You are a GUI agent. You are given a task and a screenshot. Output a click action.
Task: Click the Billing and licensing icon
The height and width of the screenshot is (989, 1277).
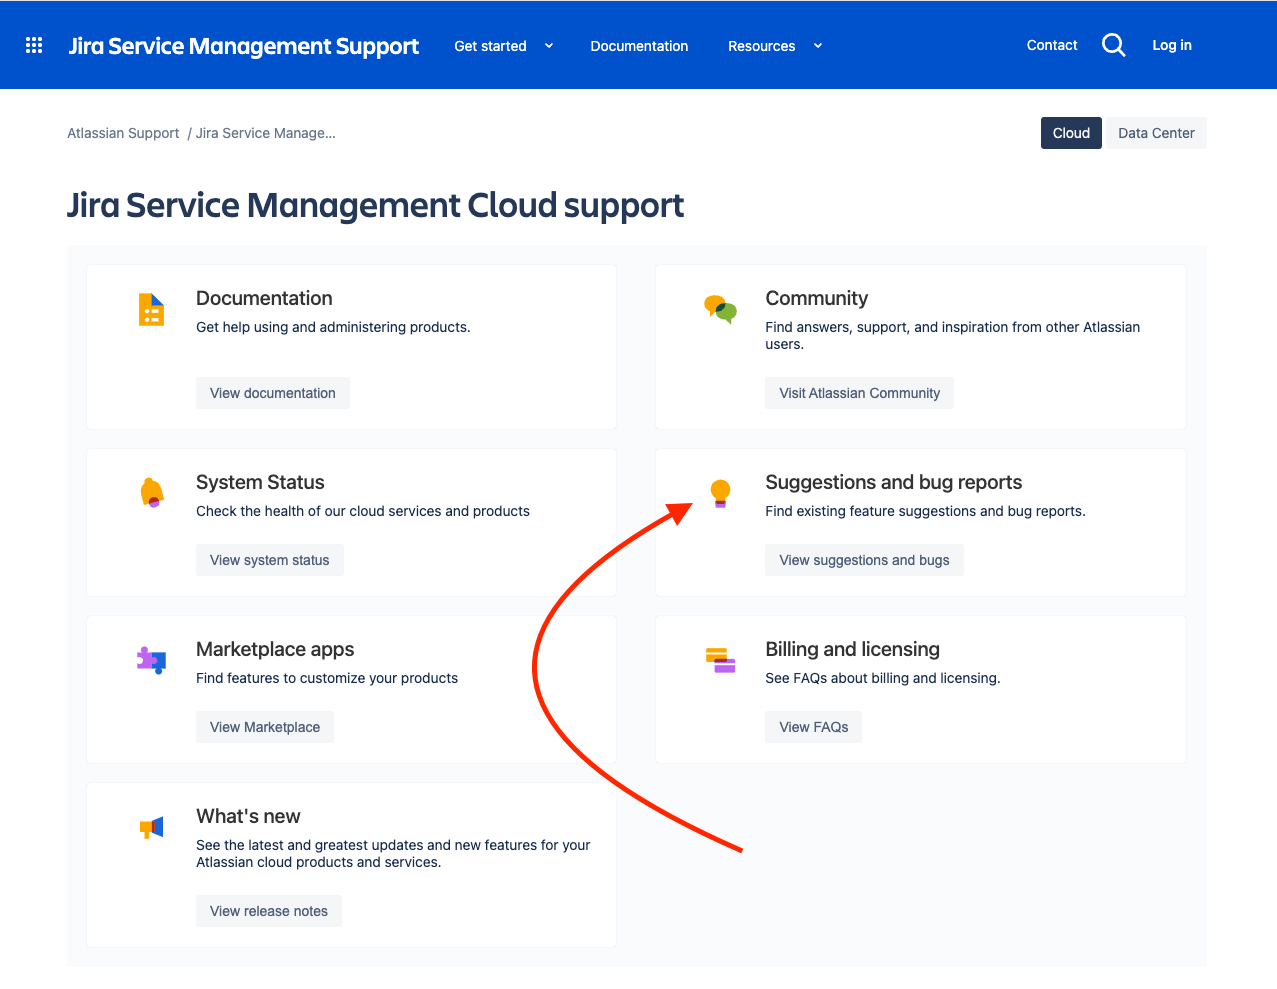(720, 660)
